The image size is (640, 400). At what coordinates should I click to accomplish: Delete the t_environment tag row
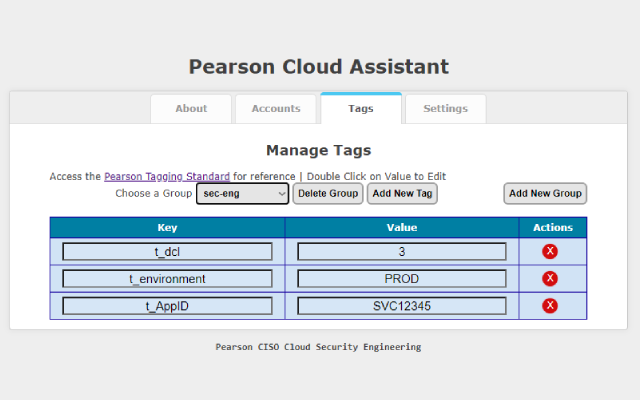tap(550, 278)
